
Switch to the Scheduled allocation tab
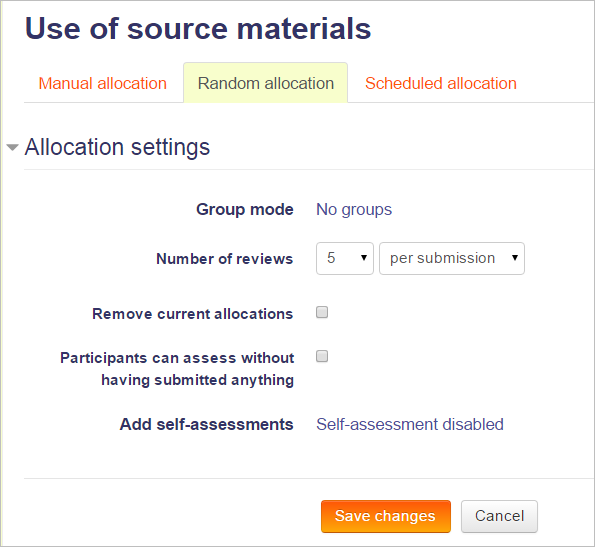(x=441, y=83)
